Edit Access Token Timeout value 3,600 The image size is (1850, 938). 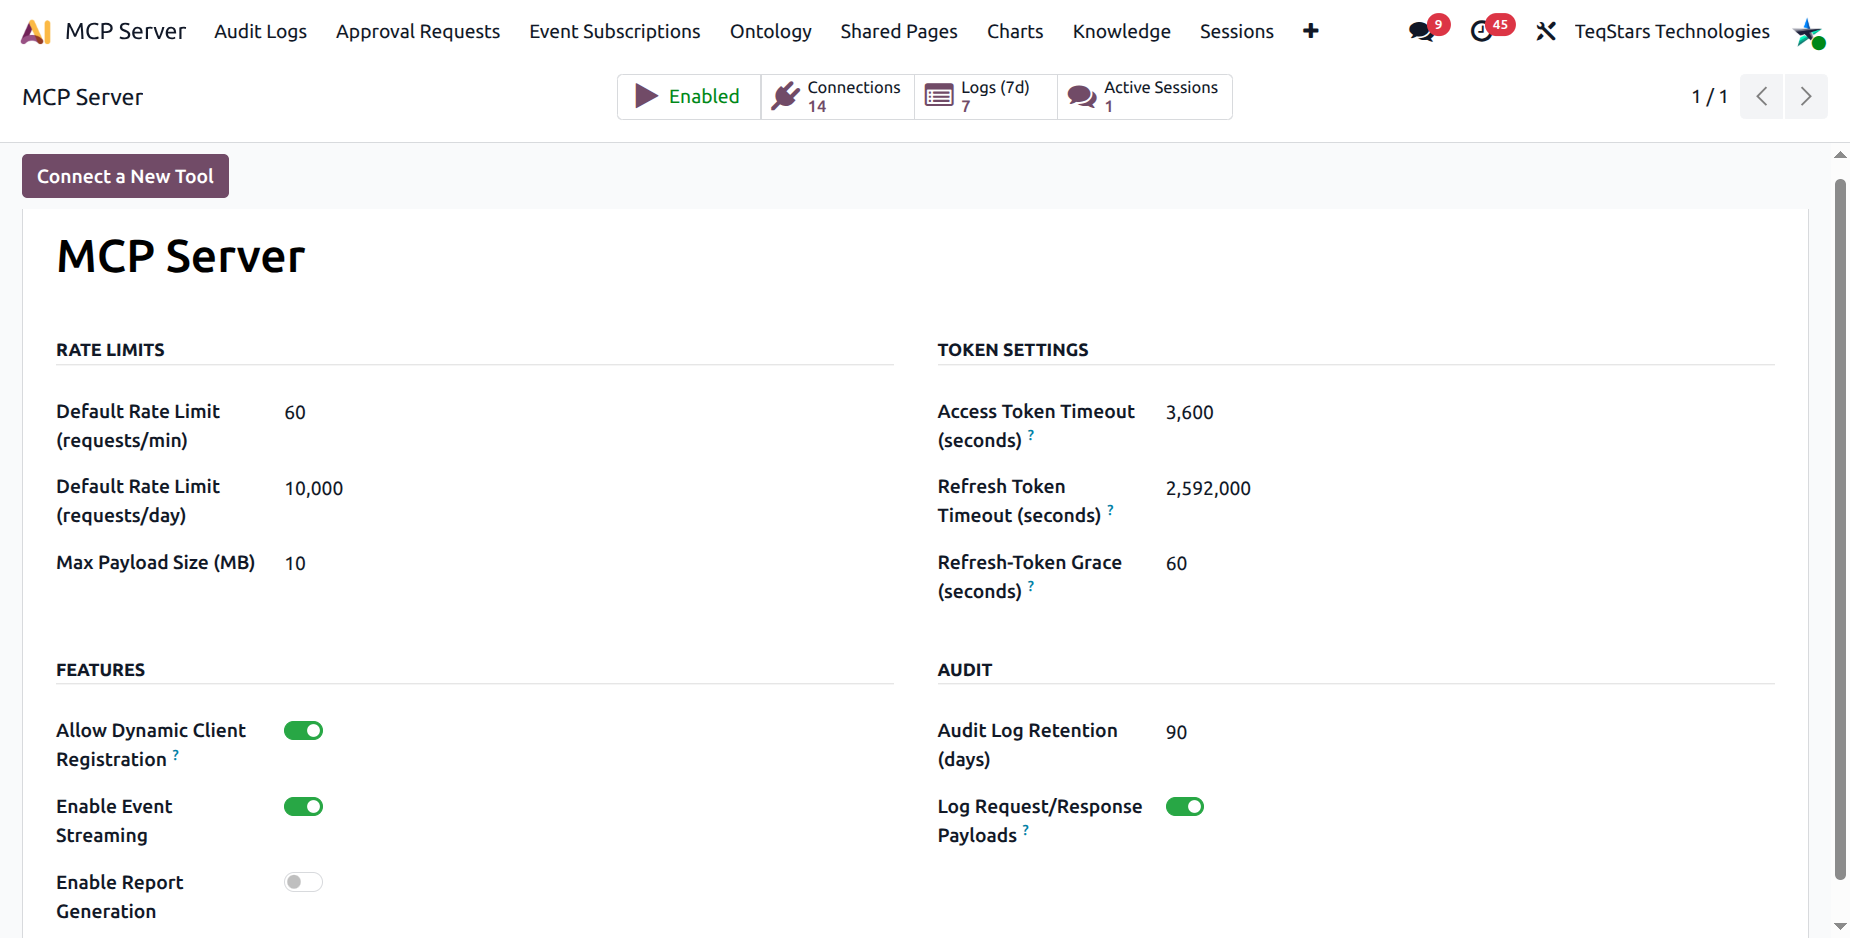pos(1190,413)
